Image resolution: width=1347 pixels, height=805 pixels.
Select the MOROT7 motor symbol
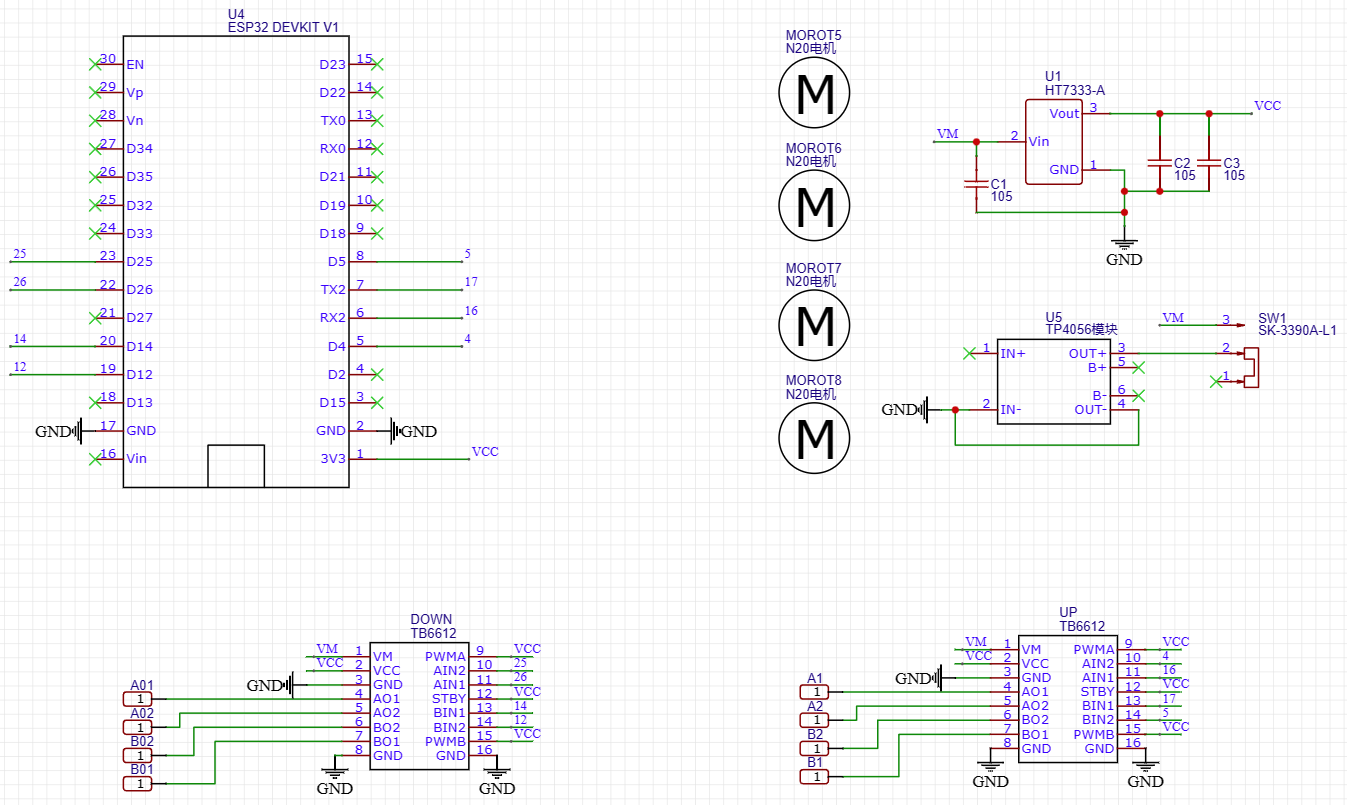(814, 324)
